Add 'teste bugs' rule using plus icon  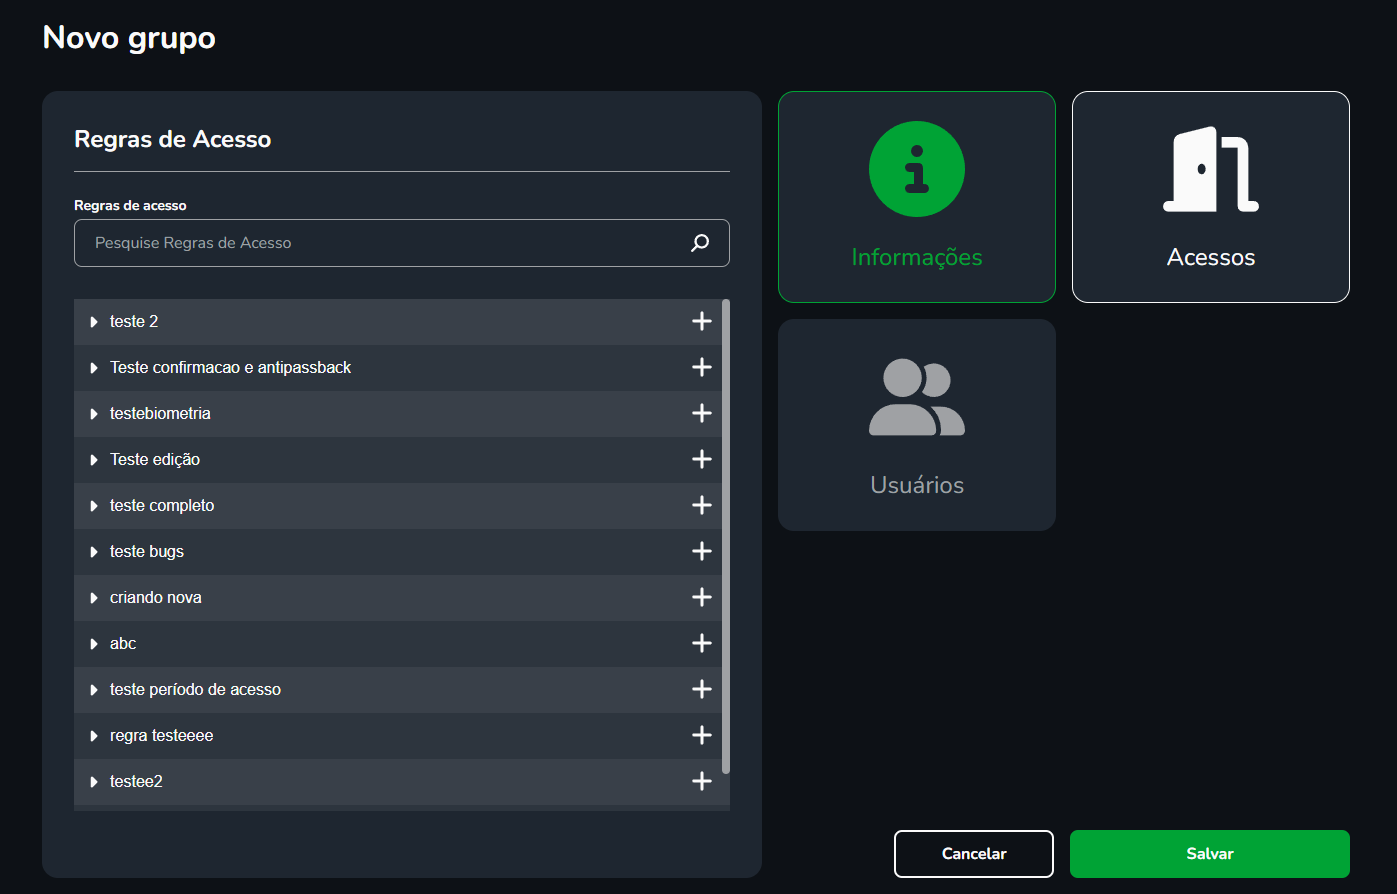[702, 551]
